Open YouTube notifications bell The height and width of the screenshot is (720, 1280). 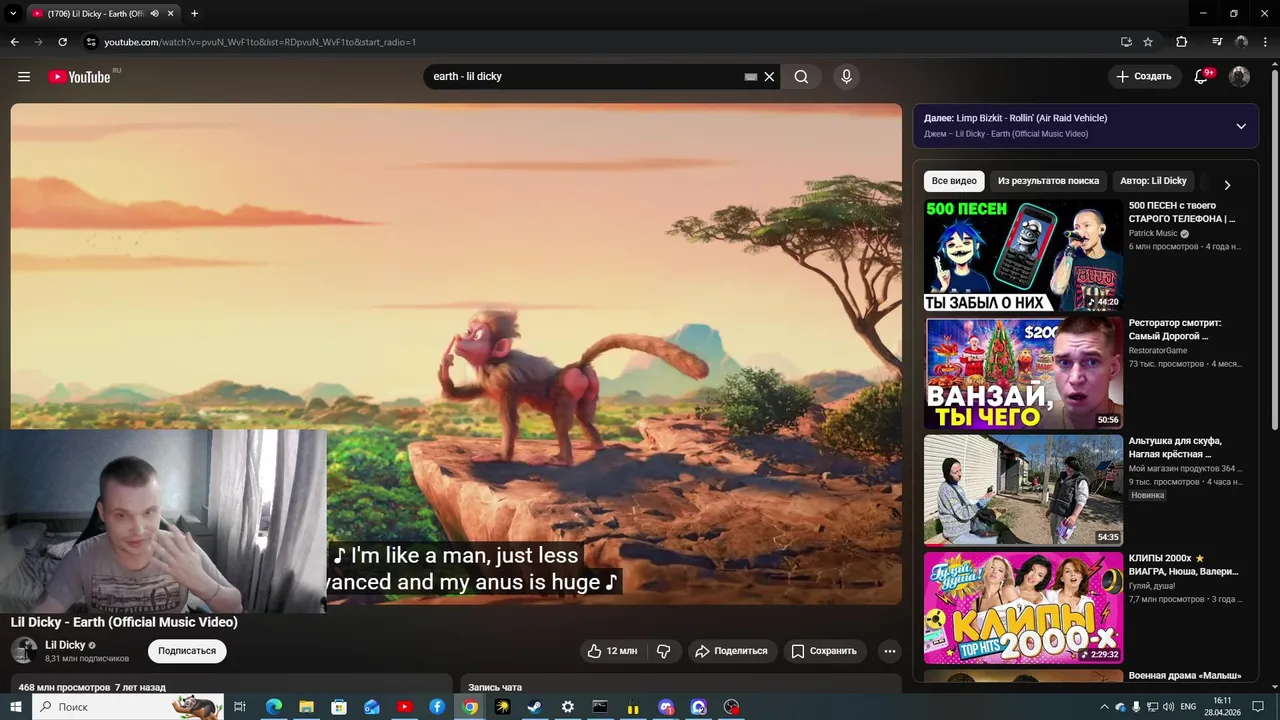[1202, 77]
